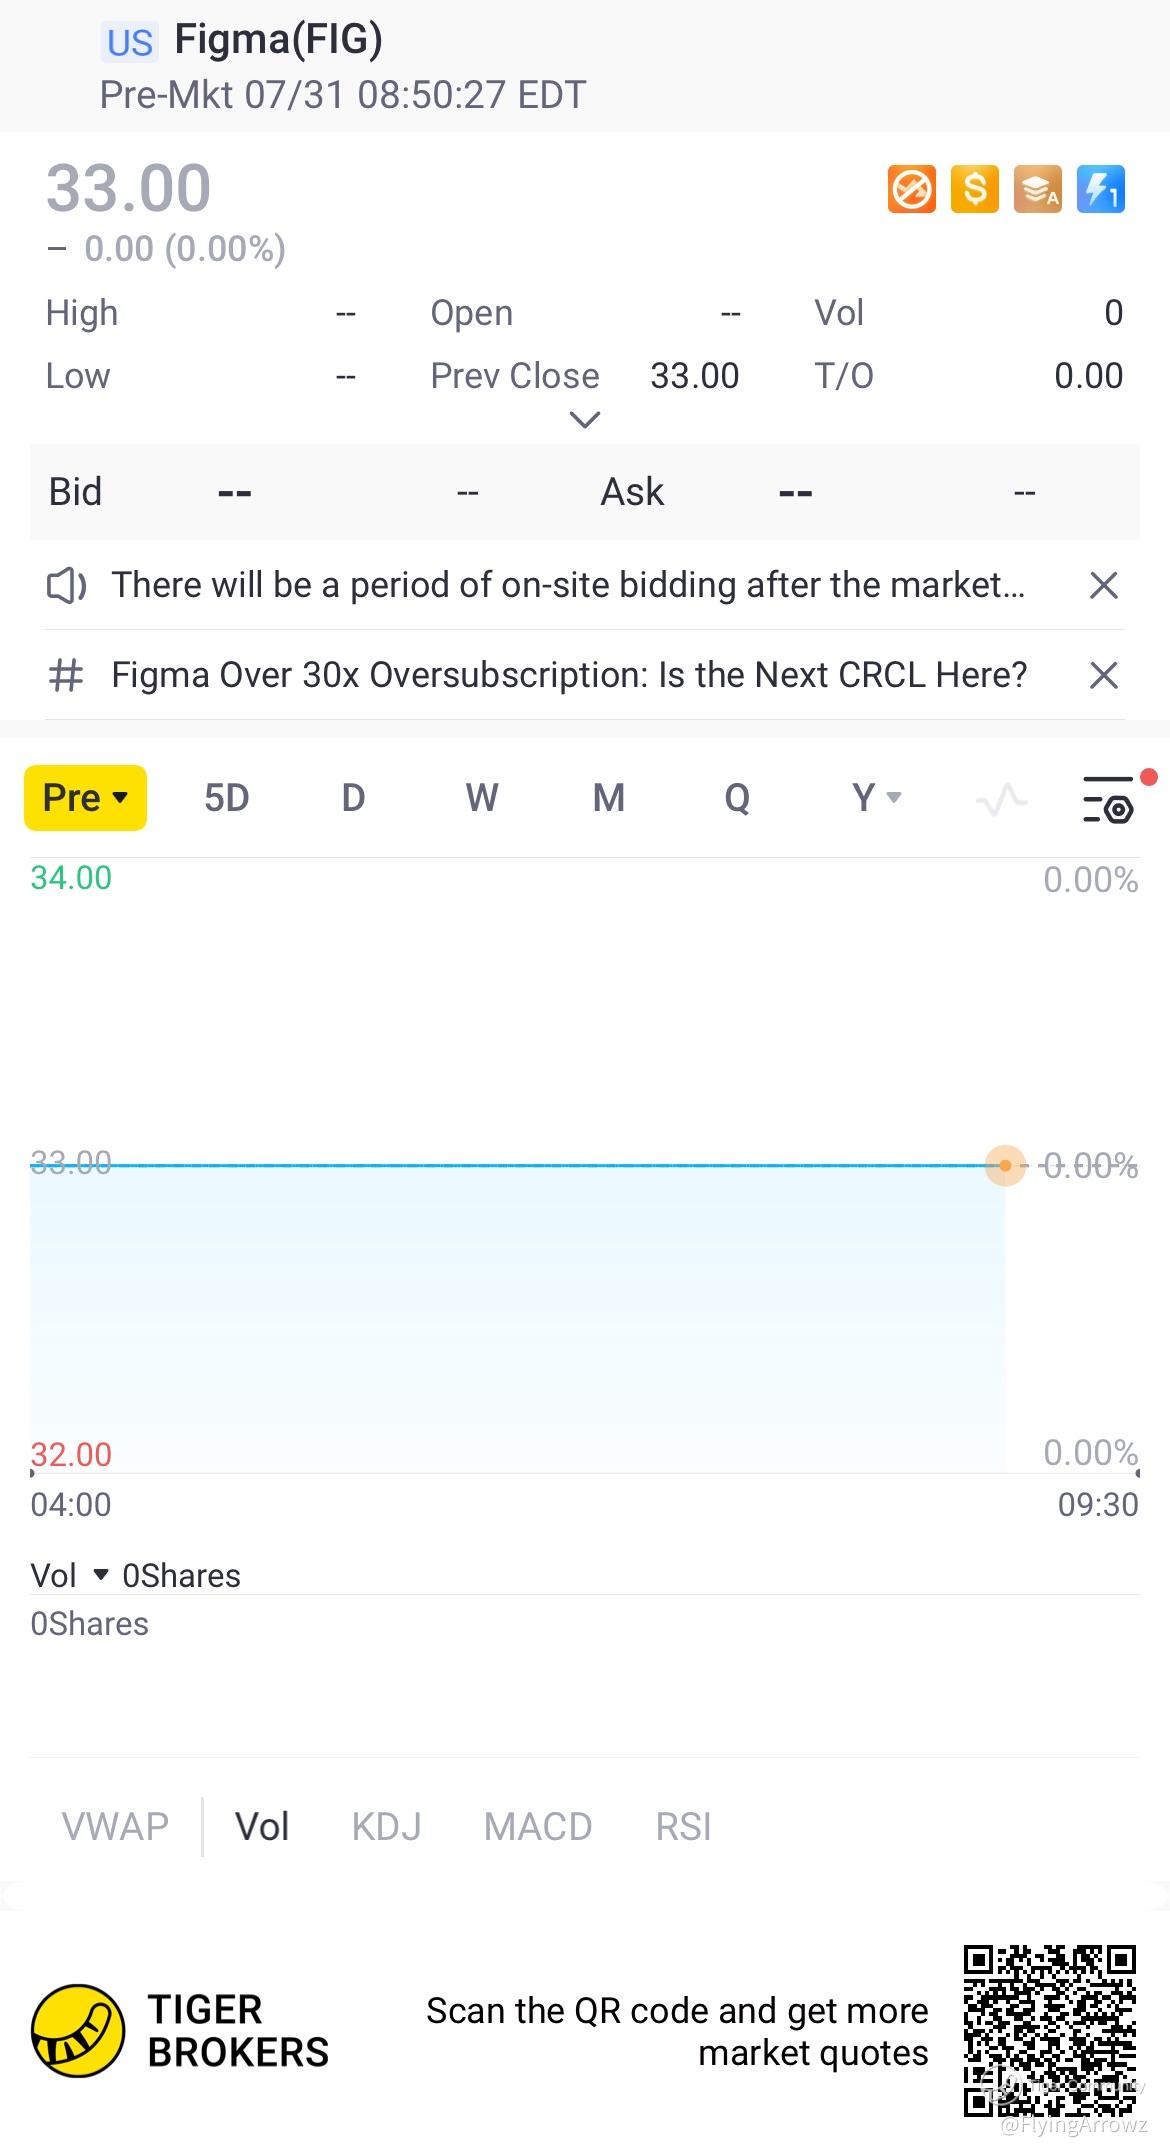The height and width of the screenshot is (2151, 1170).
Task: Open chart settings icon with red dot
Action: tap(1109, 799)
